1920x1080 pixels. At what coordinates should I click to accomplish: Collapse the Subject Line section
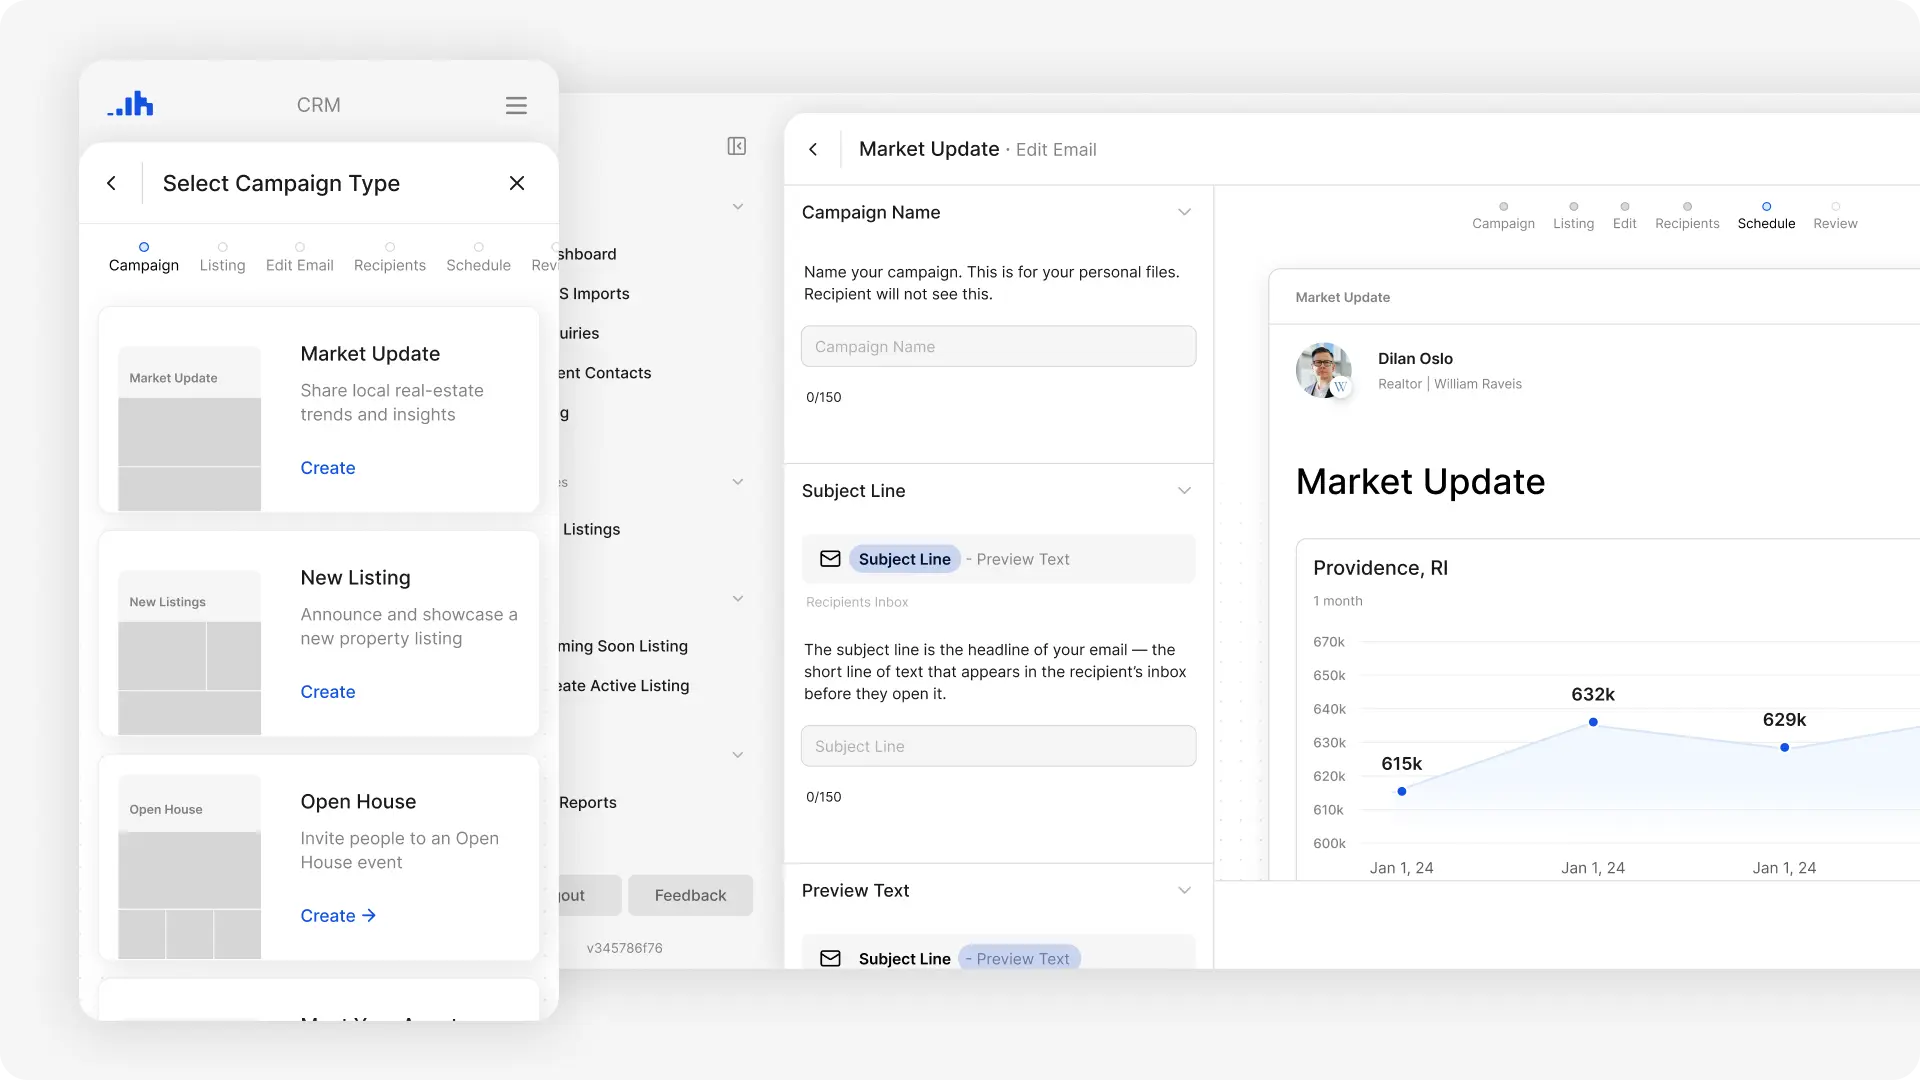click(1184, 490)
